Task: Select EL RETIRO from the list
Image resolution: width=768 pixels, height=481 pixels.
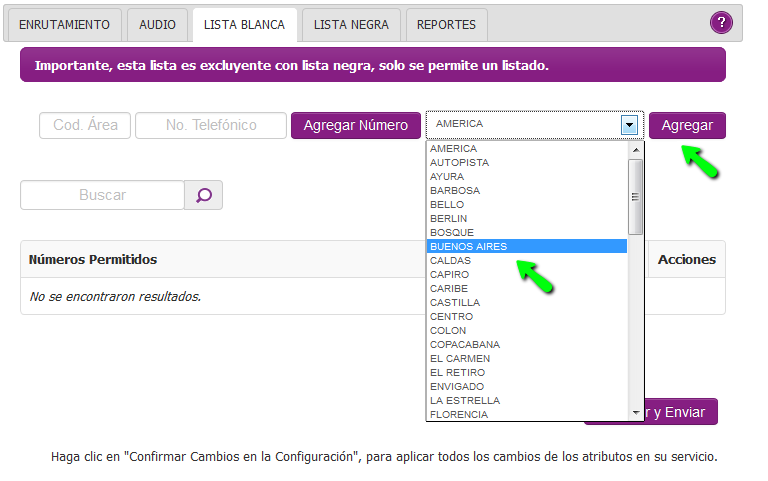Action: [x=527, y=373]
